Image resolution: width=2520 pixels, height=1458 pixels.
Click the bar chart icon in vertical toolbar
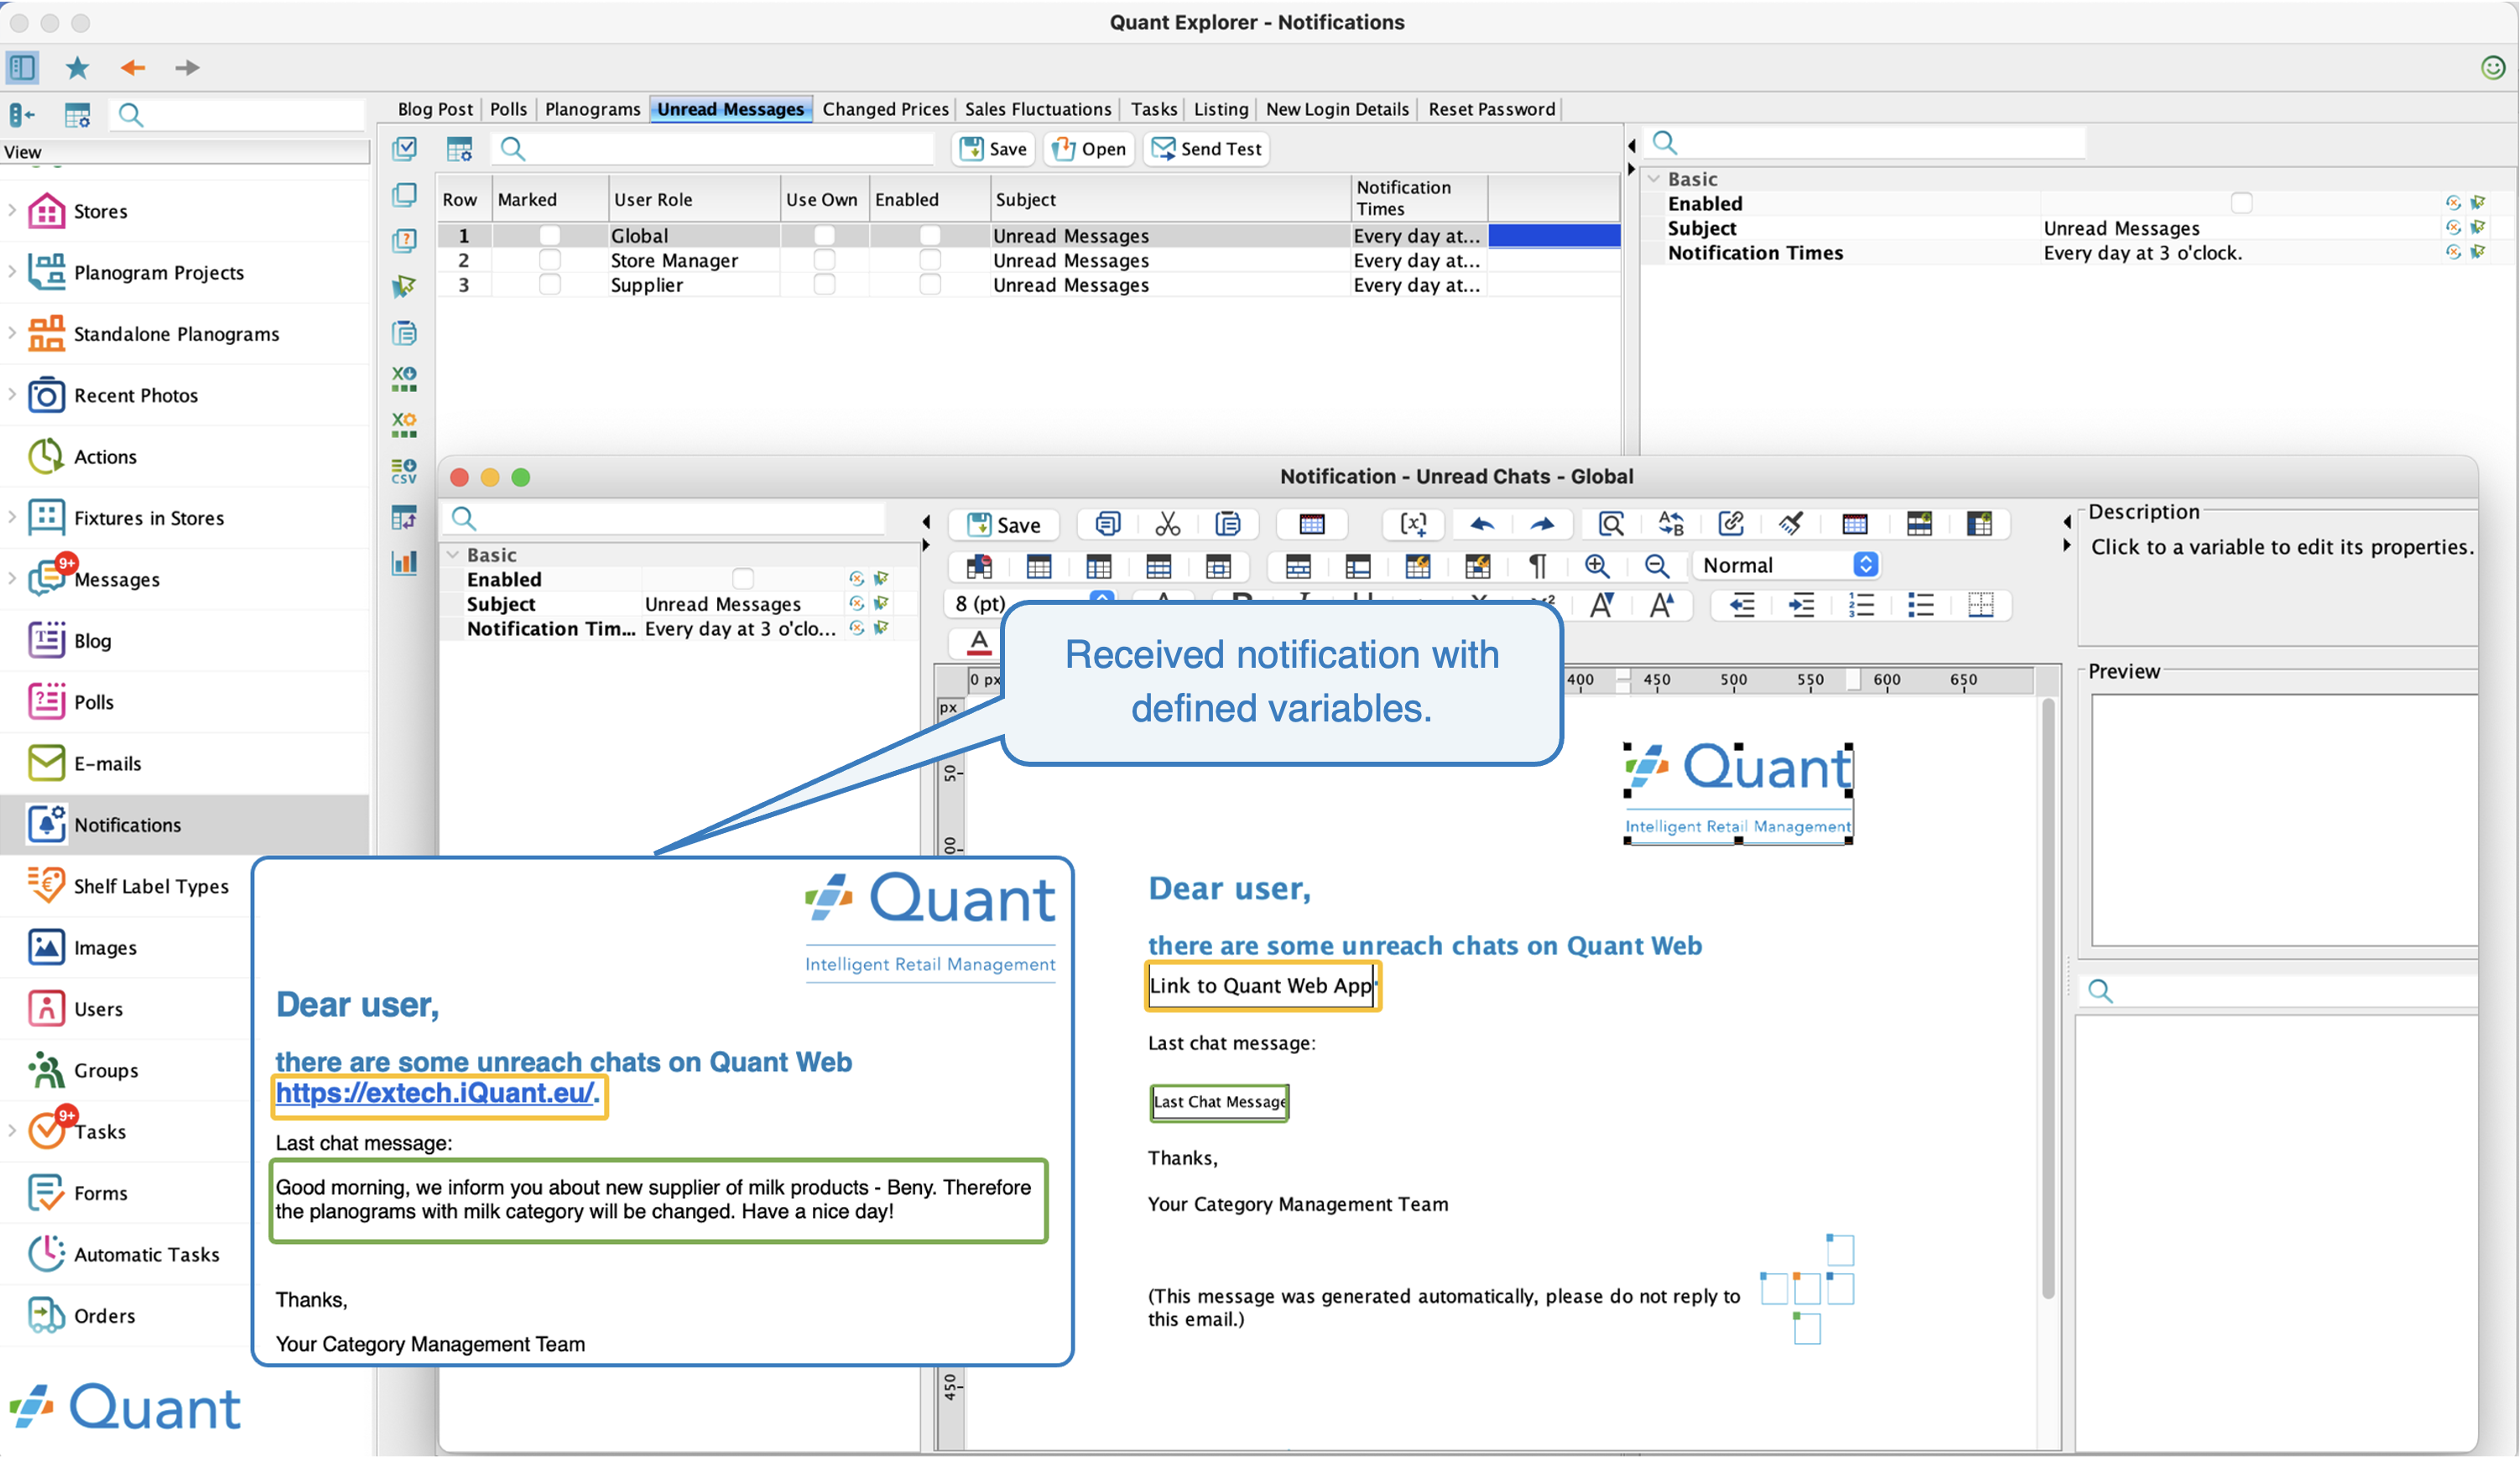pos(404,563)
